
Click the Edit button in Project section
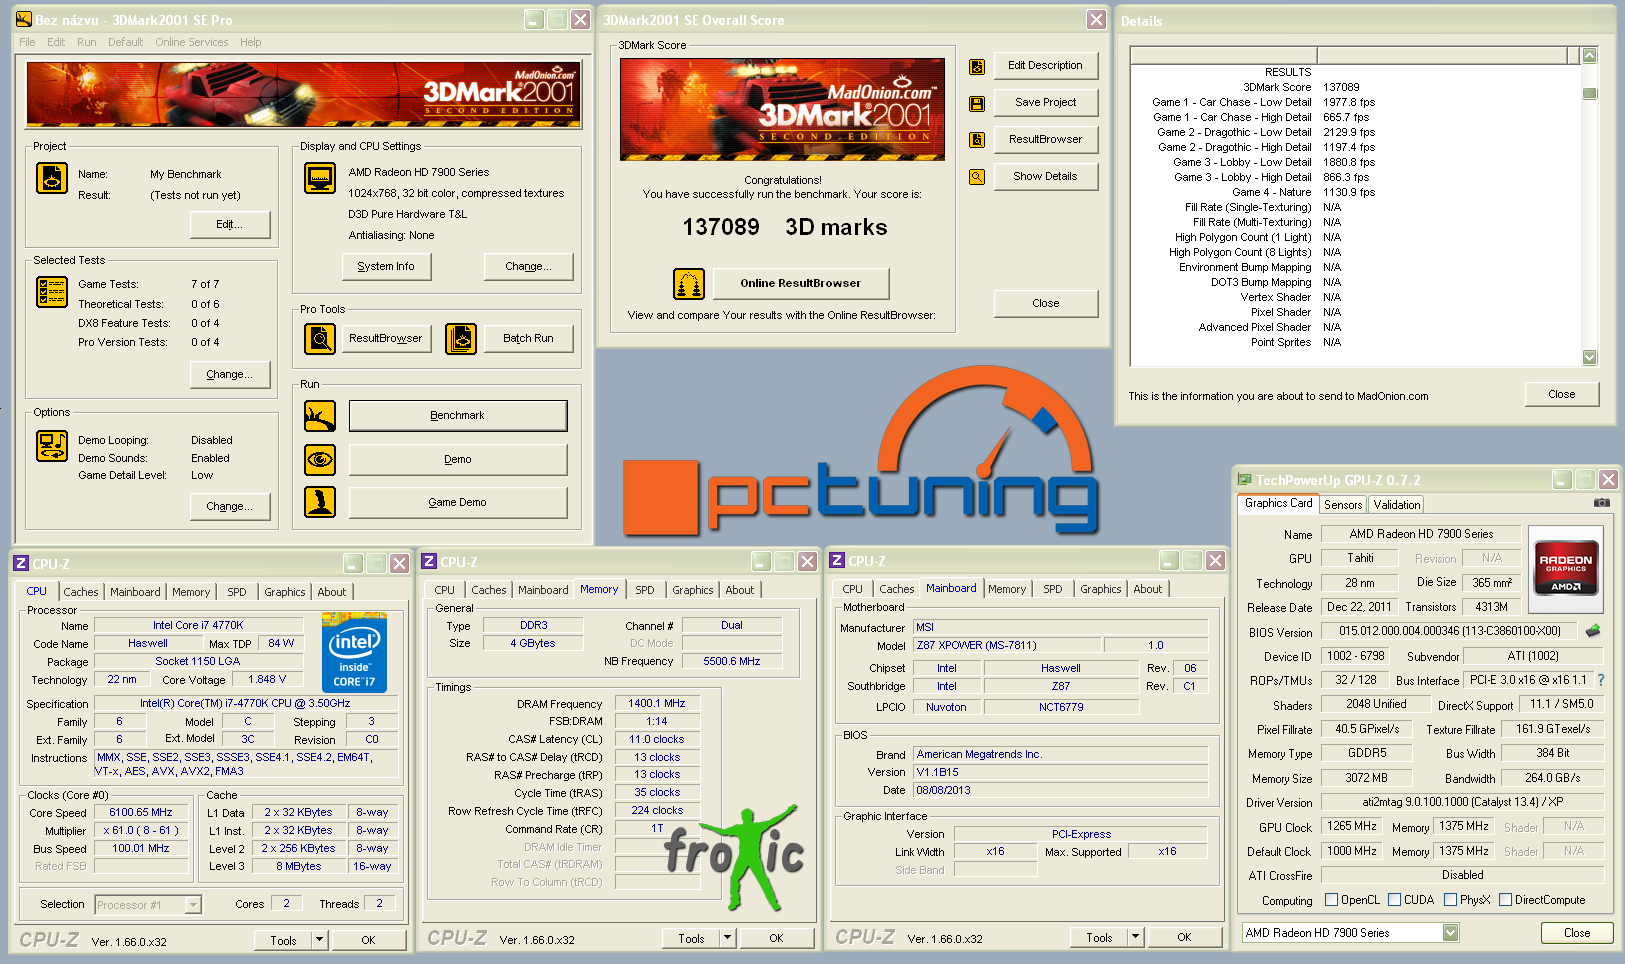point(230,225)
